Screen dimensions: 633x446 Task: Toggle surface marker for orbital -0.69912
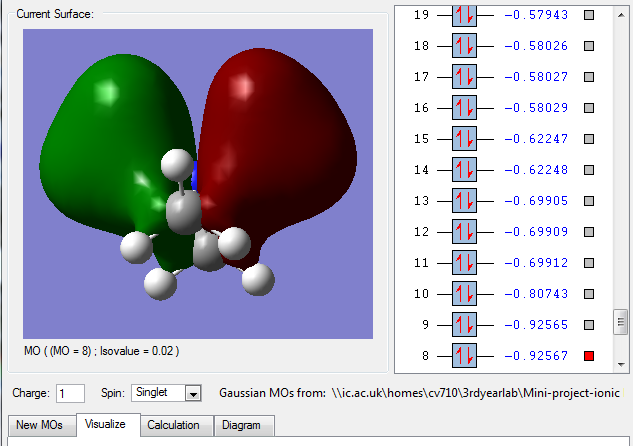tap(589, 263)
